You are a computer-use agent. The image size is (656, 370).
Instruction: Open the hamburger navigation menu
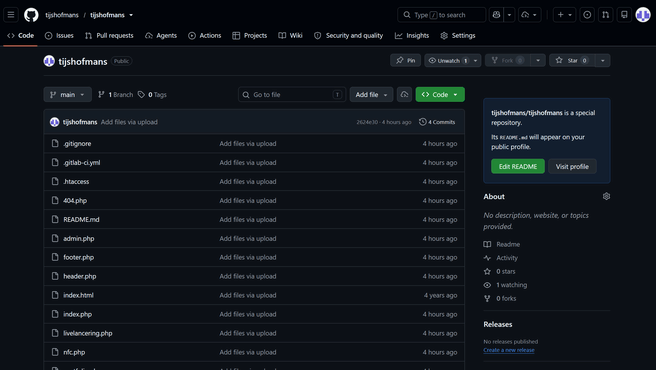point(11,15)
